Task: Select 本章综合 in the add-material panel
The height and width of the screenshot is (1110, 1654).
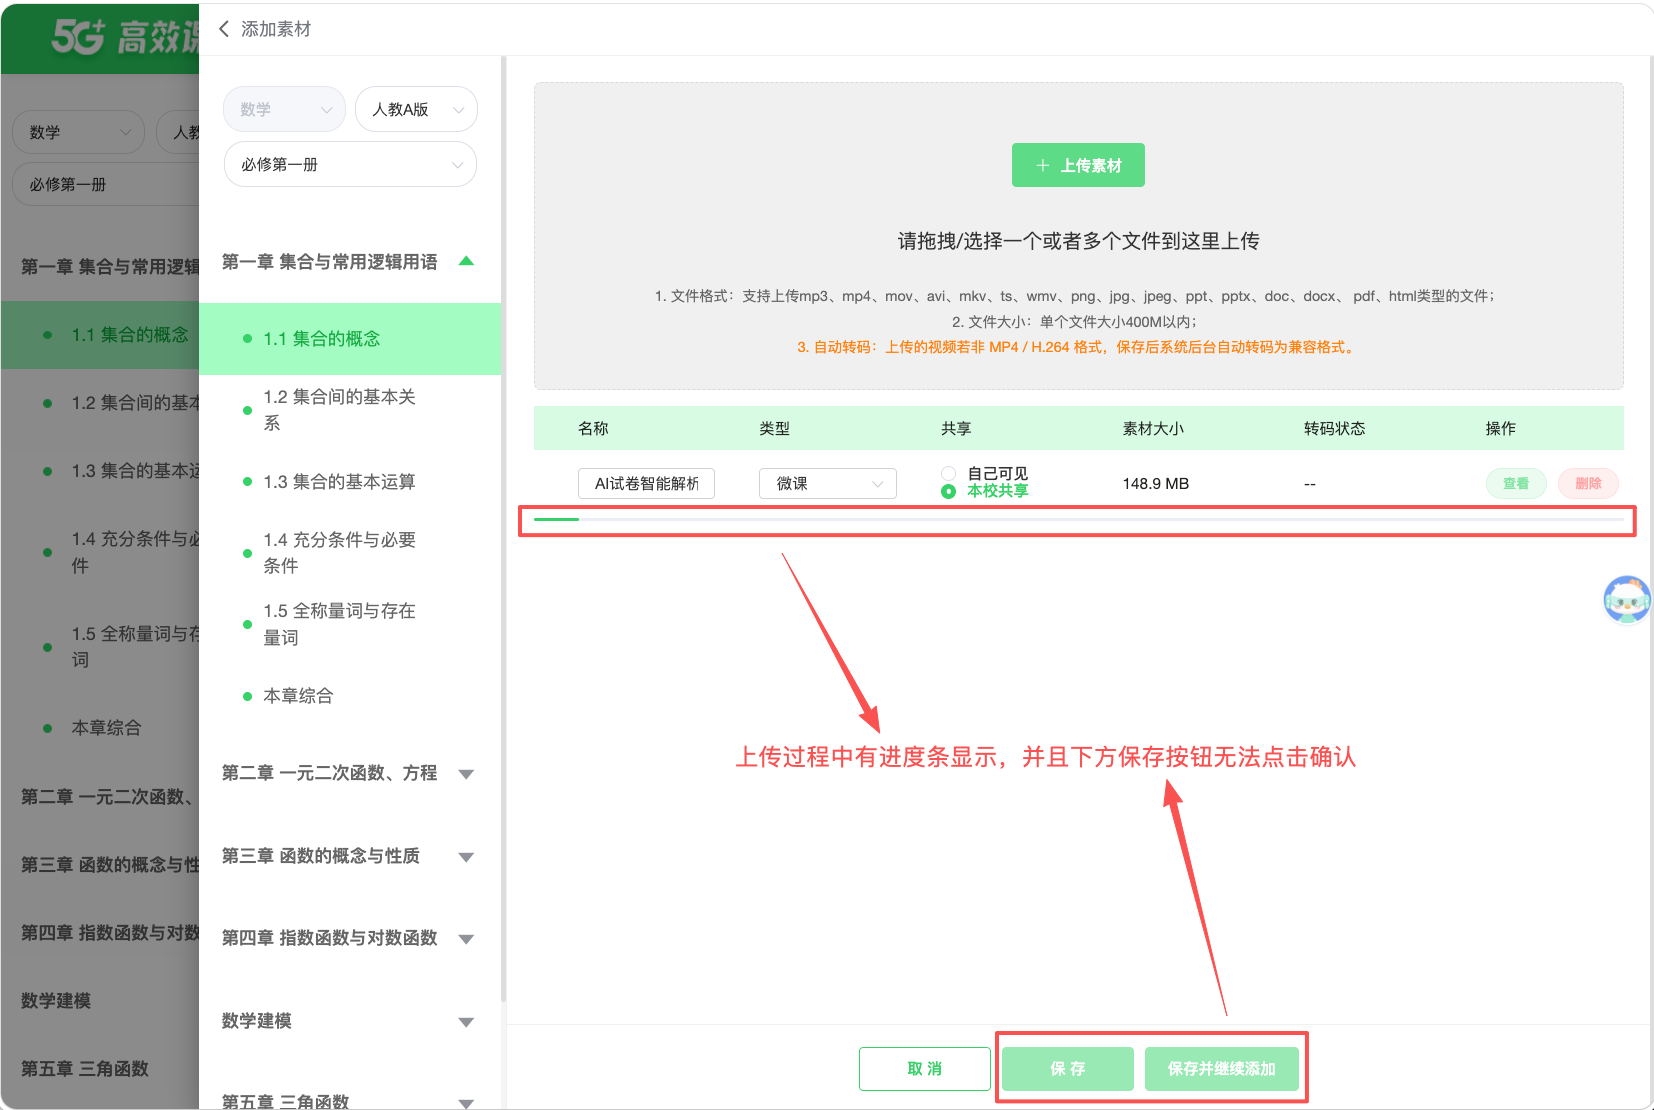Action: pyautogui.click(x=350, y=696)
